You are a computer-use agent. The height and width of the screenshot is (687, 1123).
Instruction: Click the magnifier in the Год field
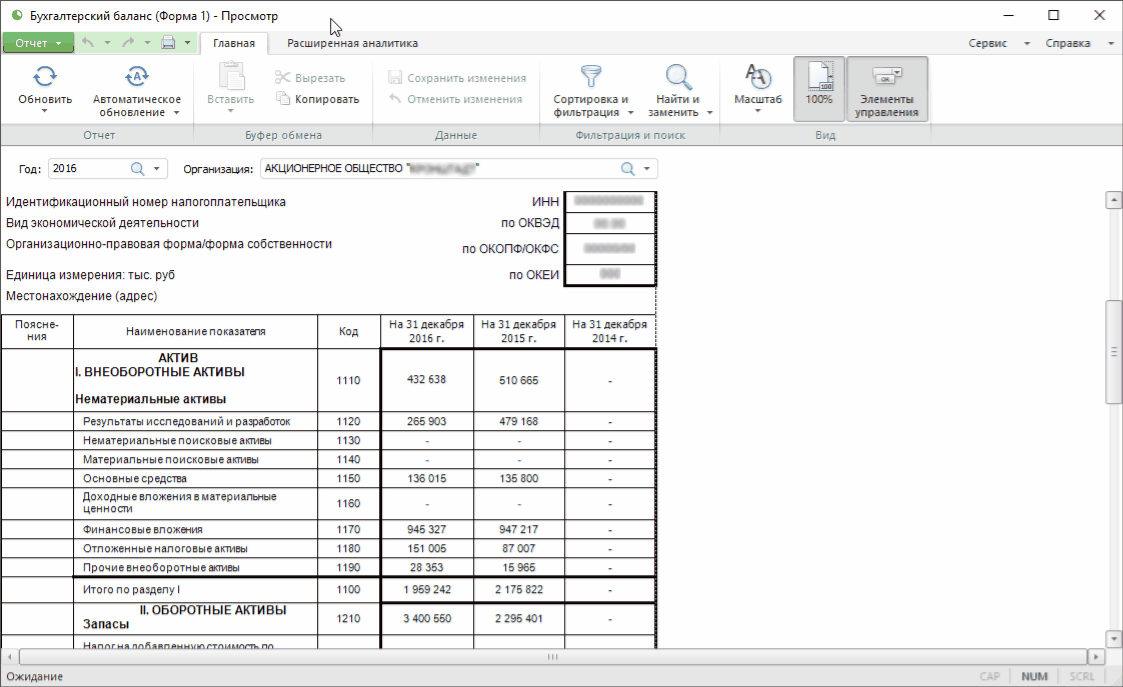point(138,169)
